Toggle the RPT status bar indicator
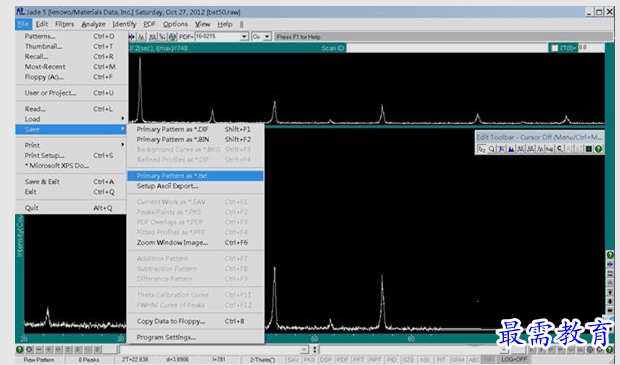620x365 pixels. coord(375,359)
